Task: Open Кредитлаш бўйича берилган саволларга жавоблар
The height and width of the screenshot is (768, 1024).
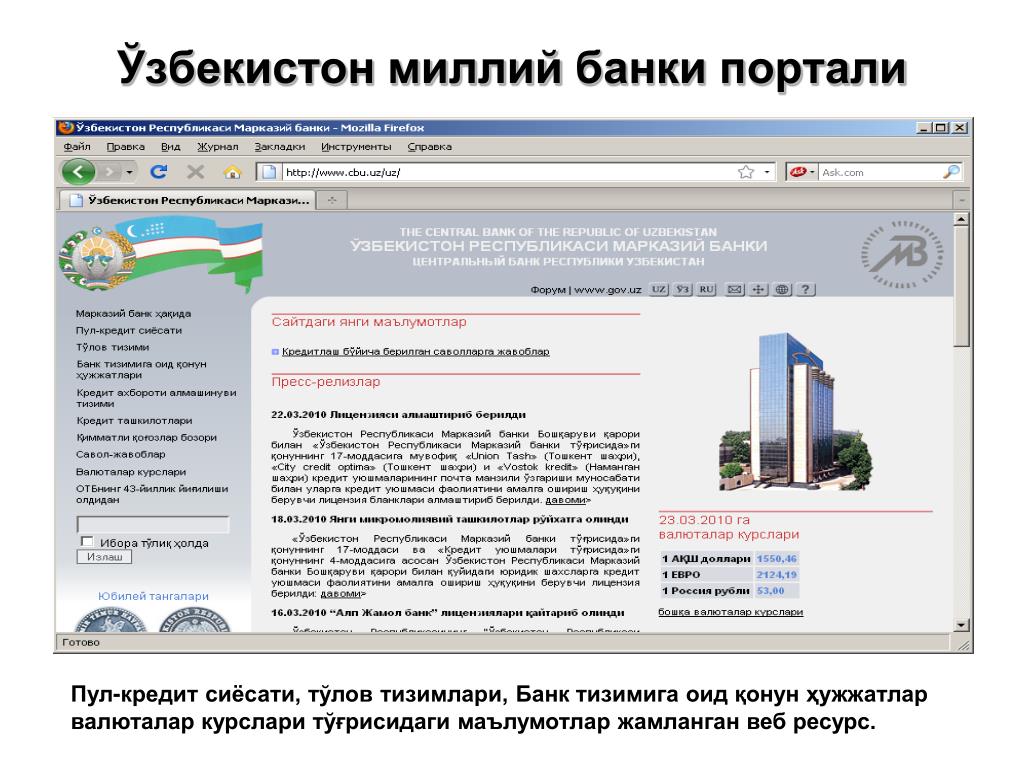Action: [x=415, y=352]
